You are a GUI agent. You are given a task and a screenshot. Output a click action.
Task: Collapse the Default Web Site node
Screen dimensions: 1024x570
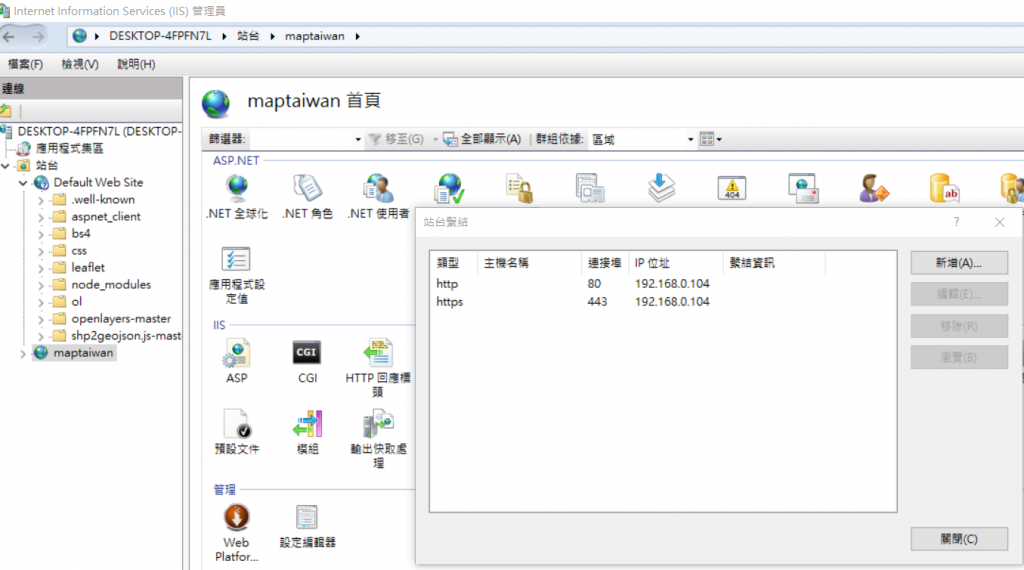[23, 183]
